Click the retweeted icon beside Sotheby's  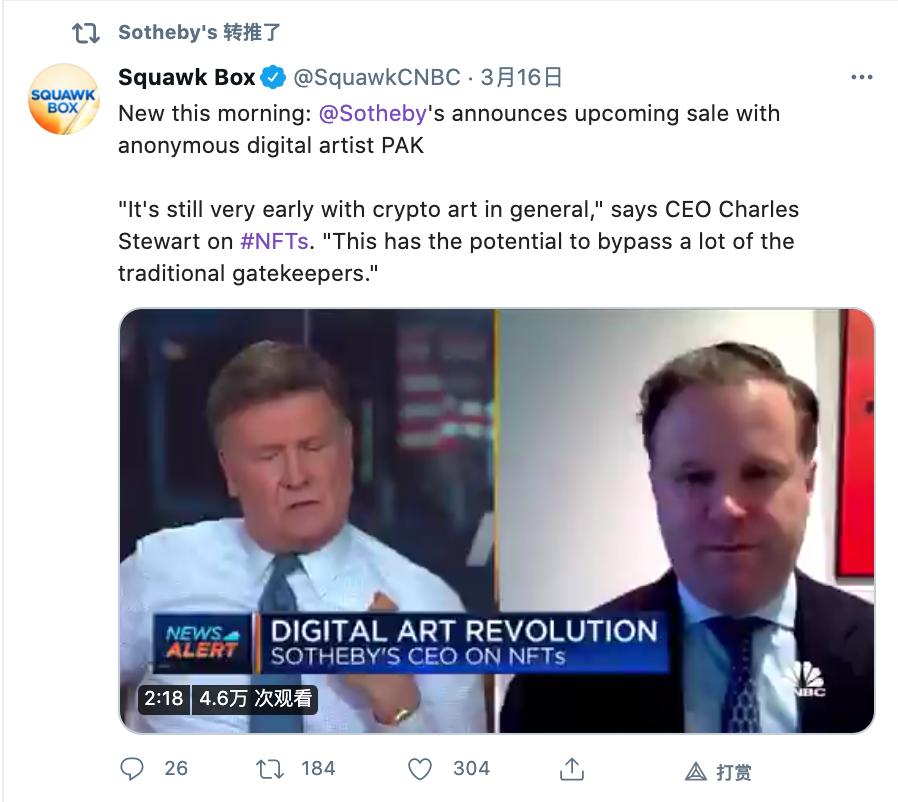pos(86,32)
